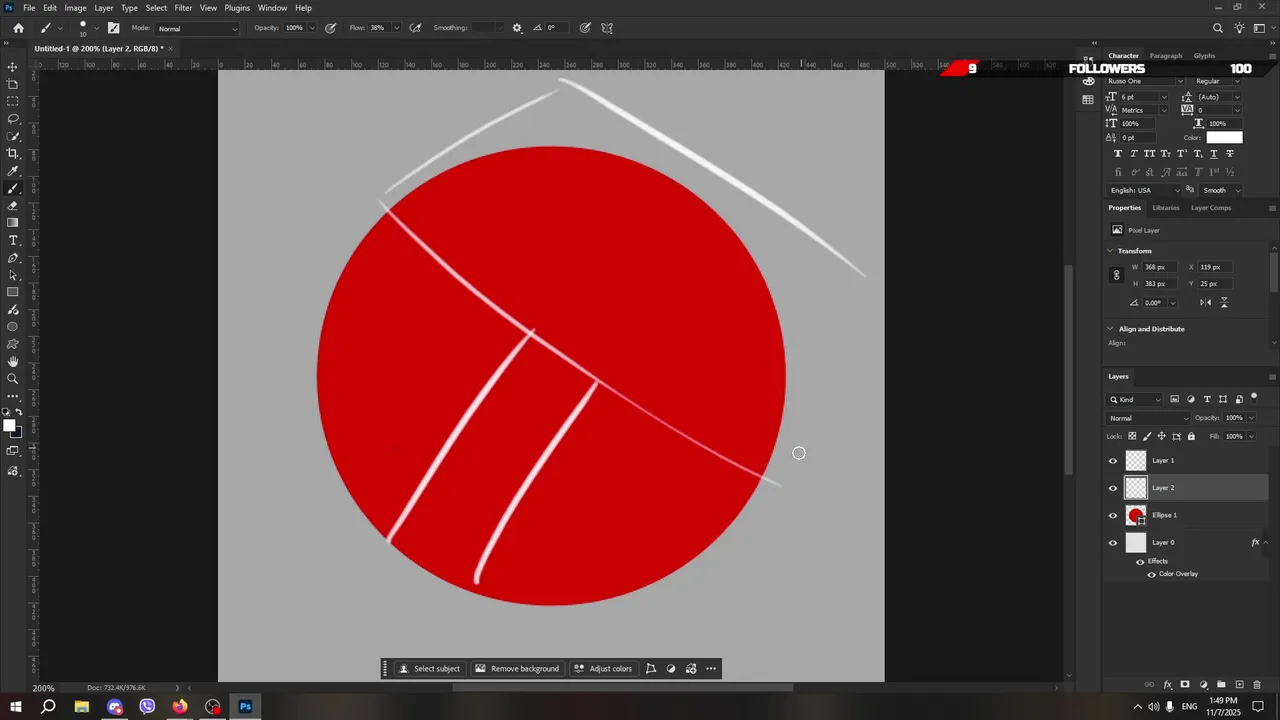Click the text Color swatch

[1224, 138]
